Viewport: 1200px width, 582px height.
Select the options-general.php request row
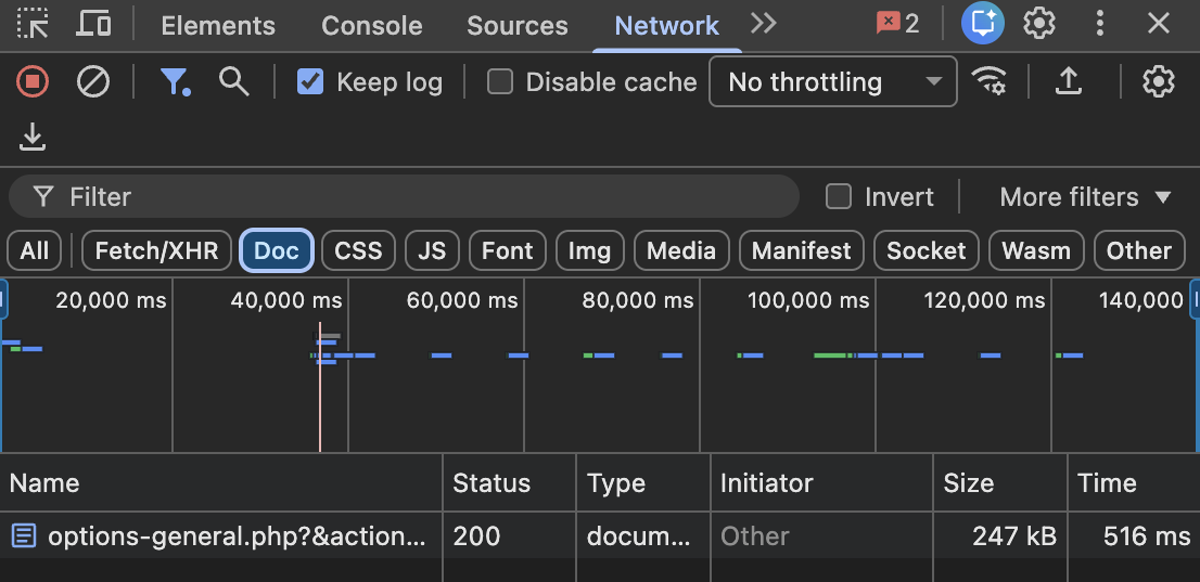click(x=600, y=536)
